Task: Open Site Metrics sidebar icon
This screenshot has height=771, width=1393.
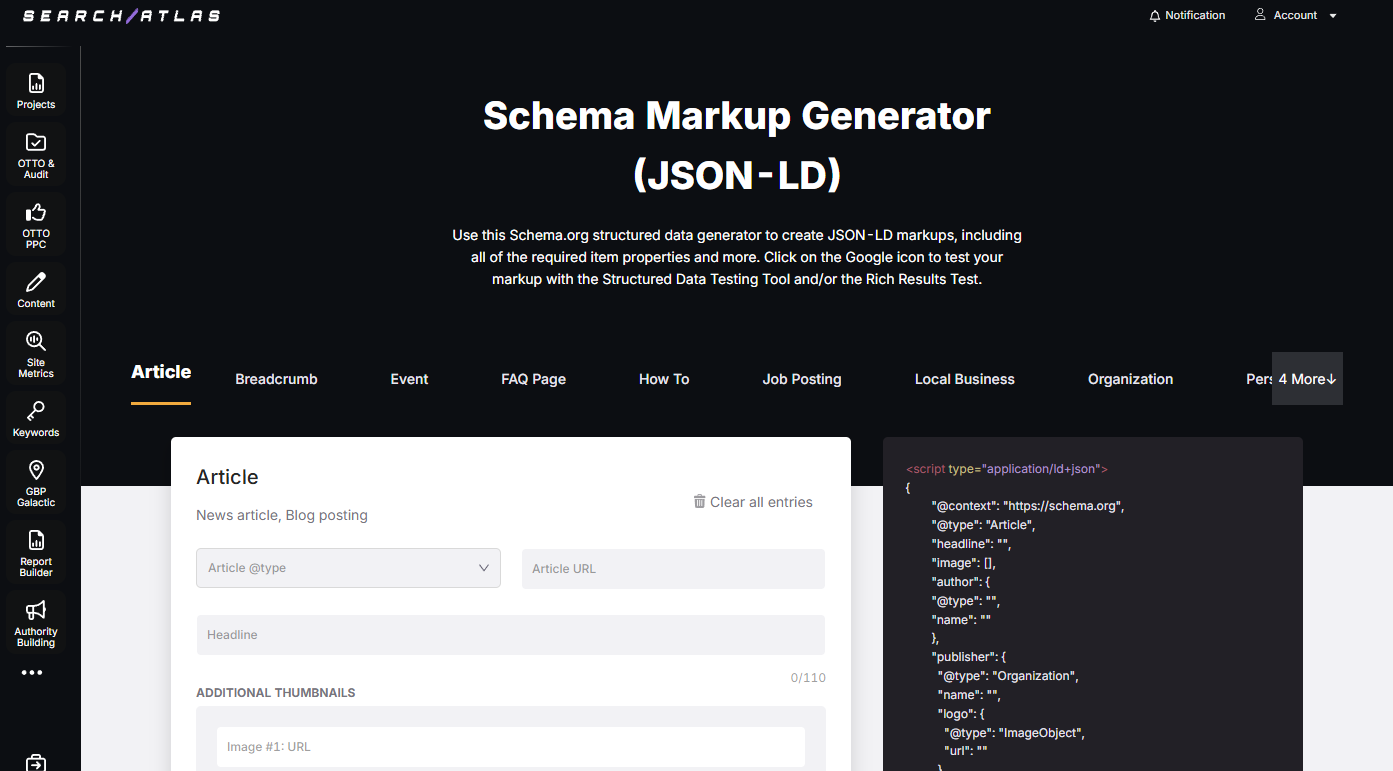Action: [x=36, y=342]
